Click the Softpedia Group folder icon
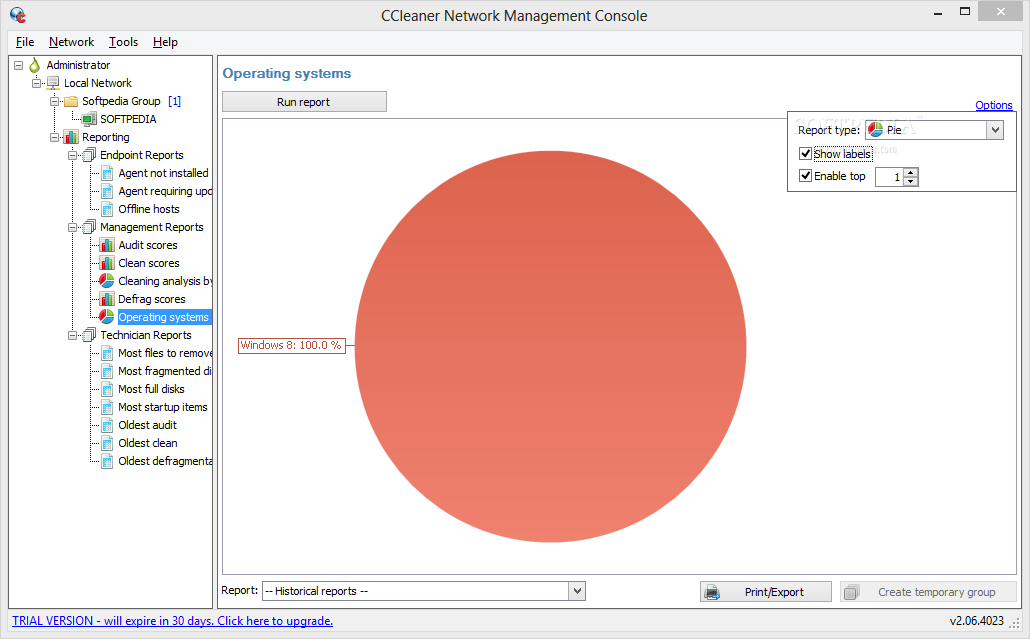 71,101
